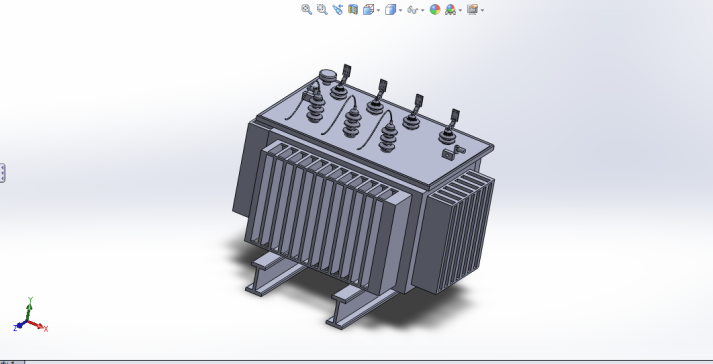
Task: Expand the View Orientation dropdown arrow
Action: tap(378, 10)
